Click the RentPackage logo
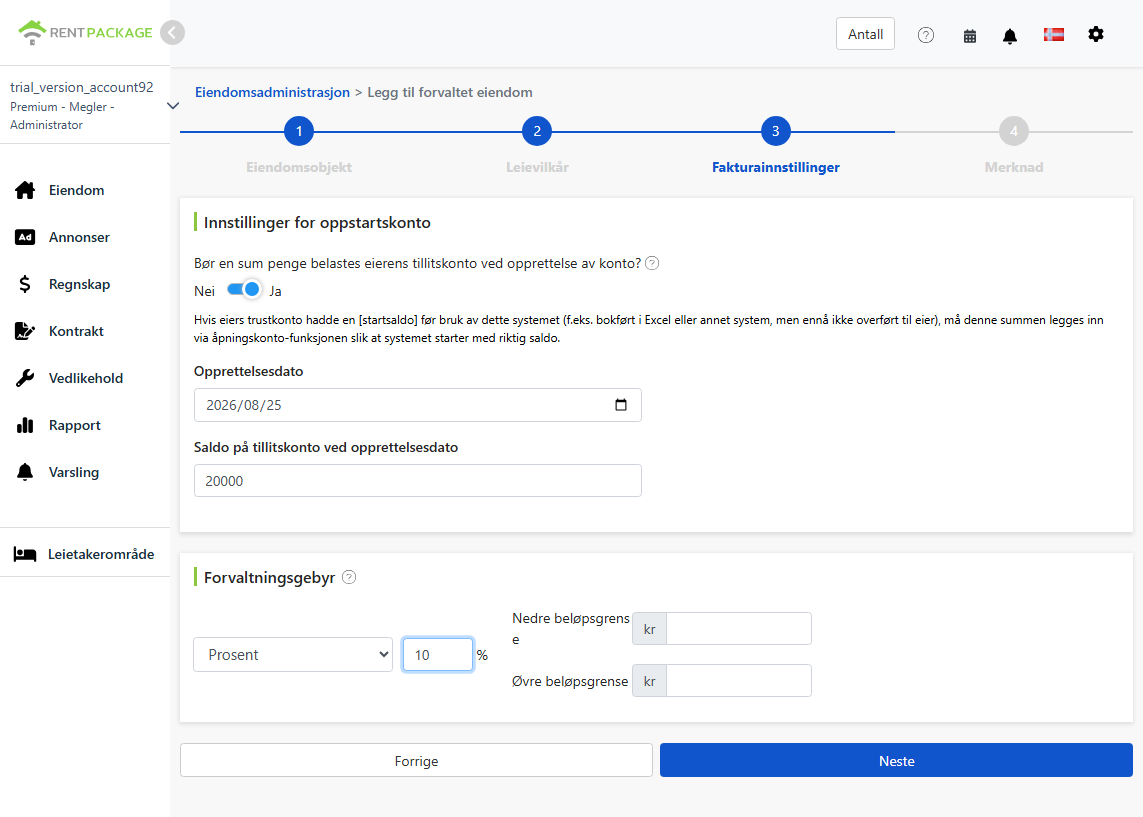 pyautogui.click(x=85, y=33)
